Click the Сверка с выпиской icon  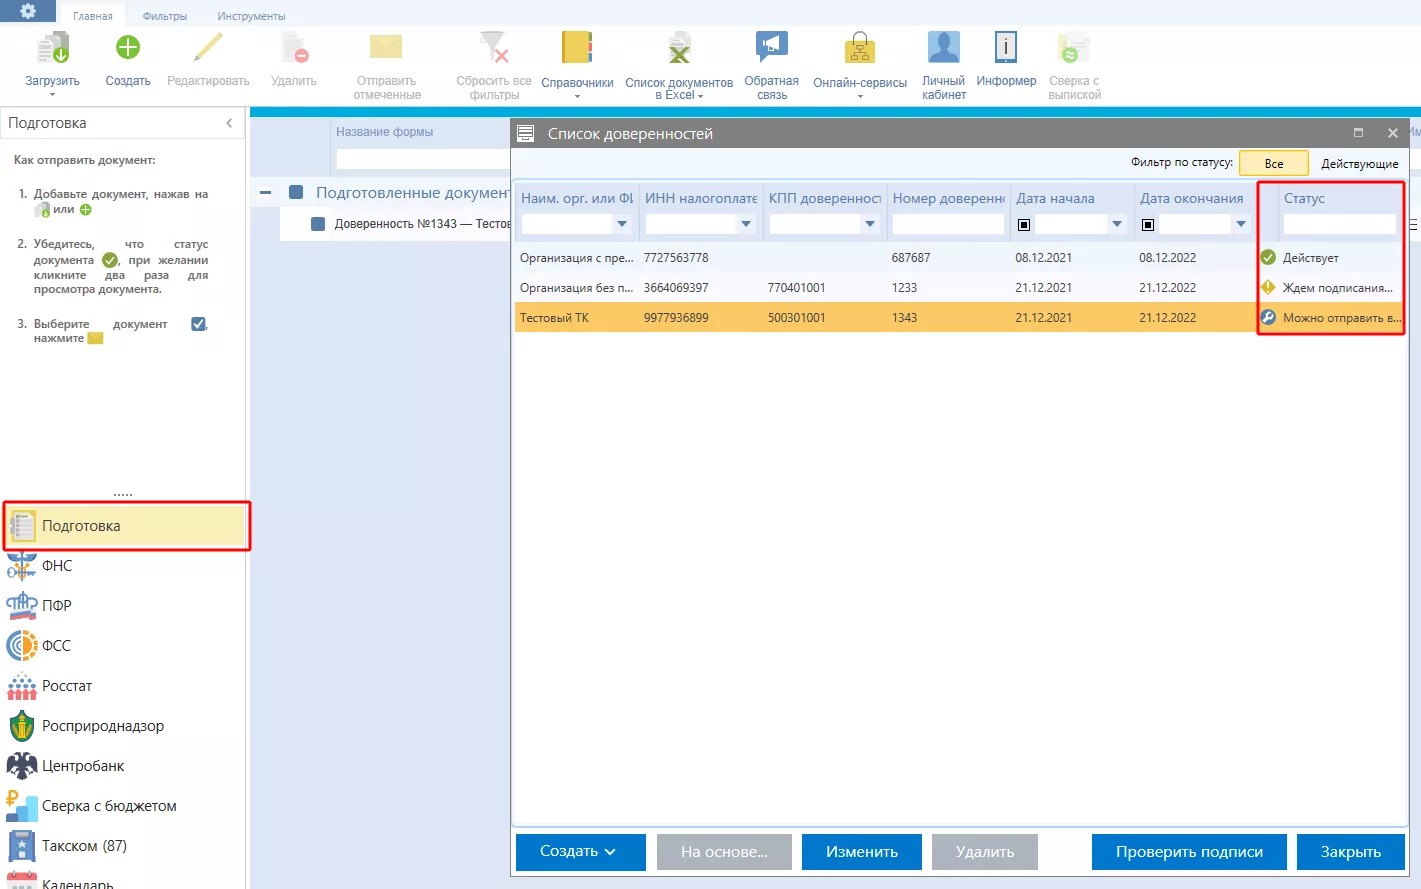[1074, 48]
